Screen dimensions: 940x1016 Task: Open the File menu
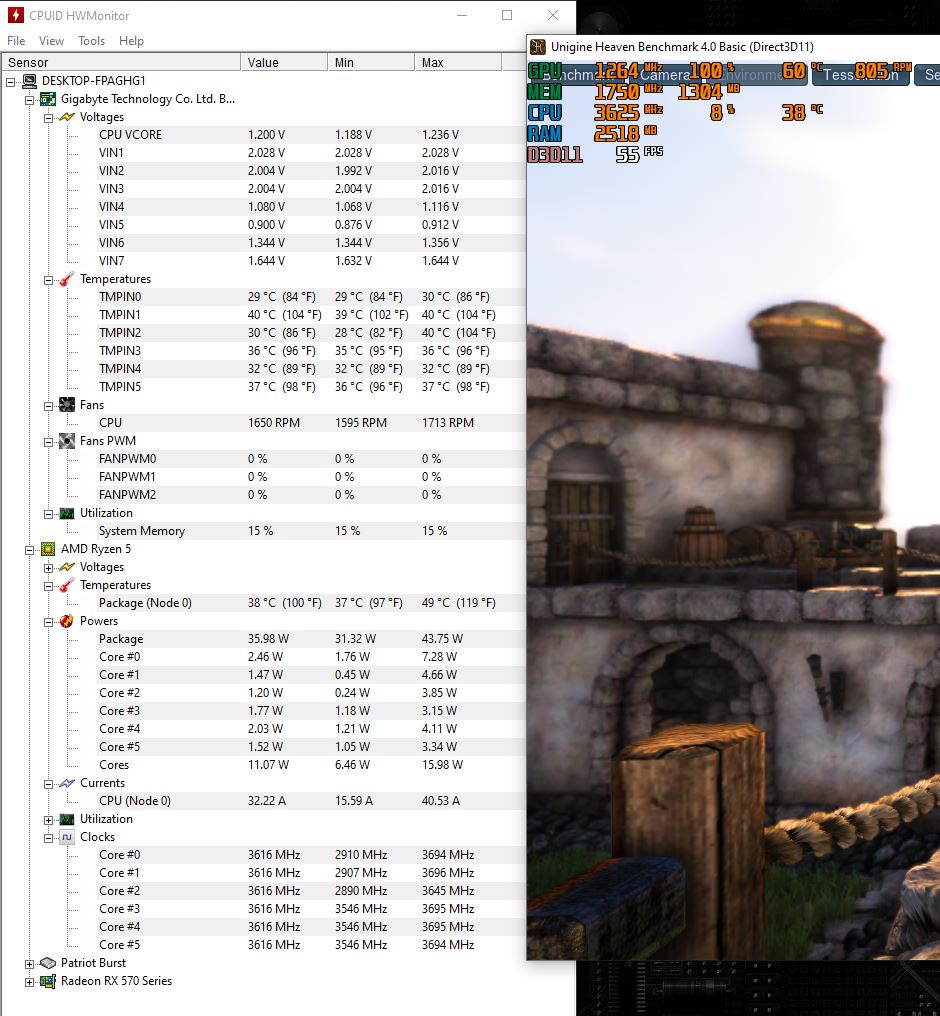16,41
